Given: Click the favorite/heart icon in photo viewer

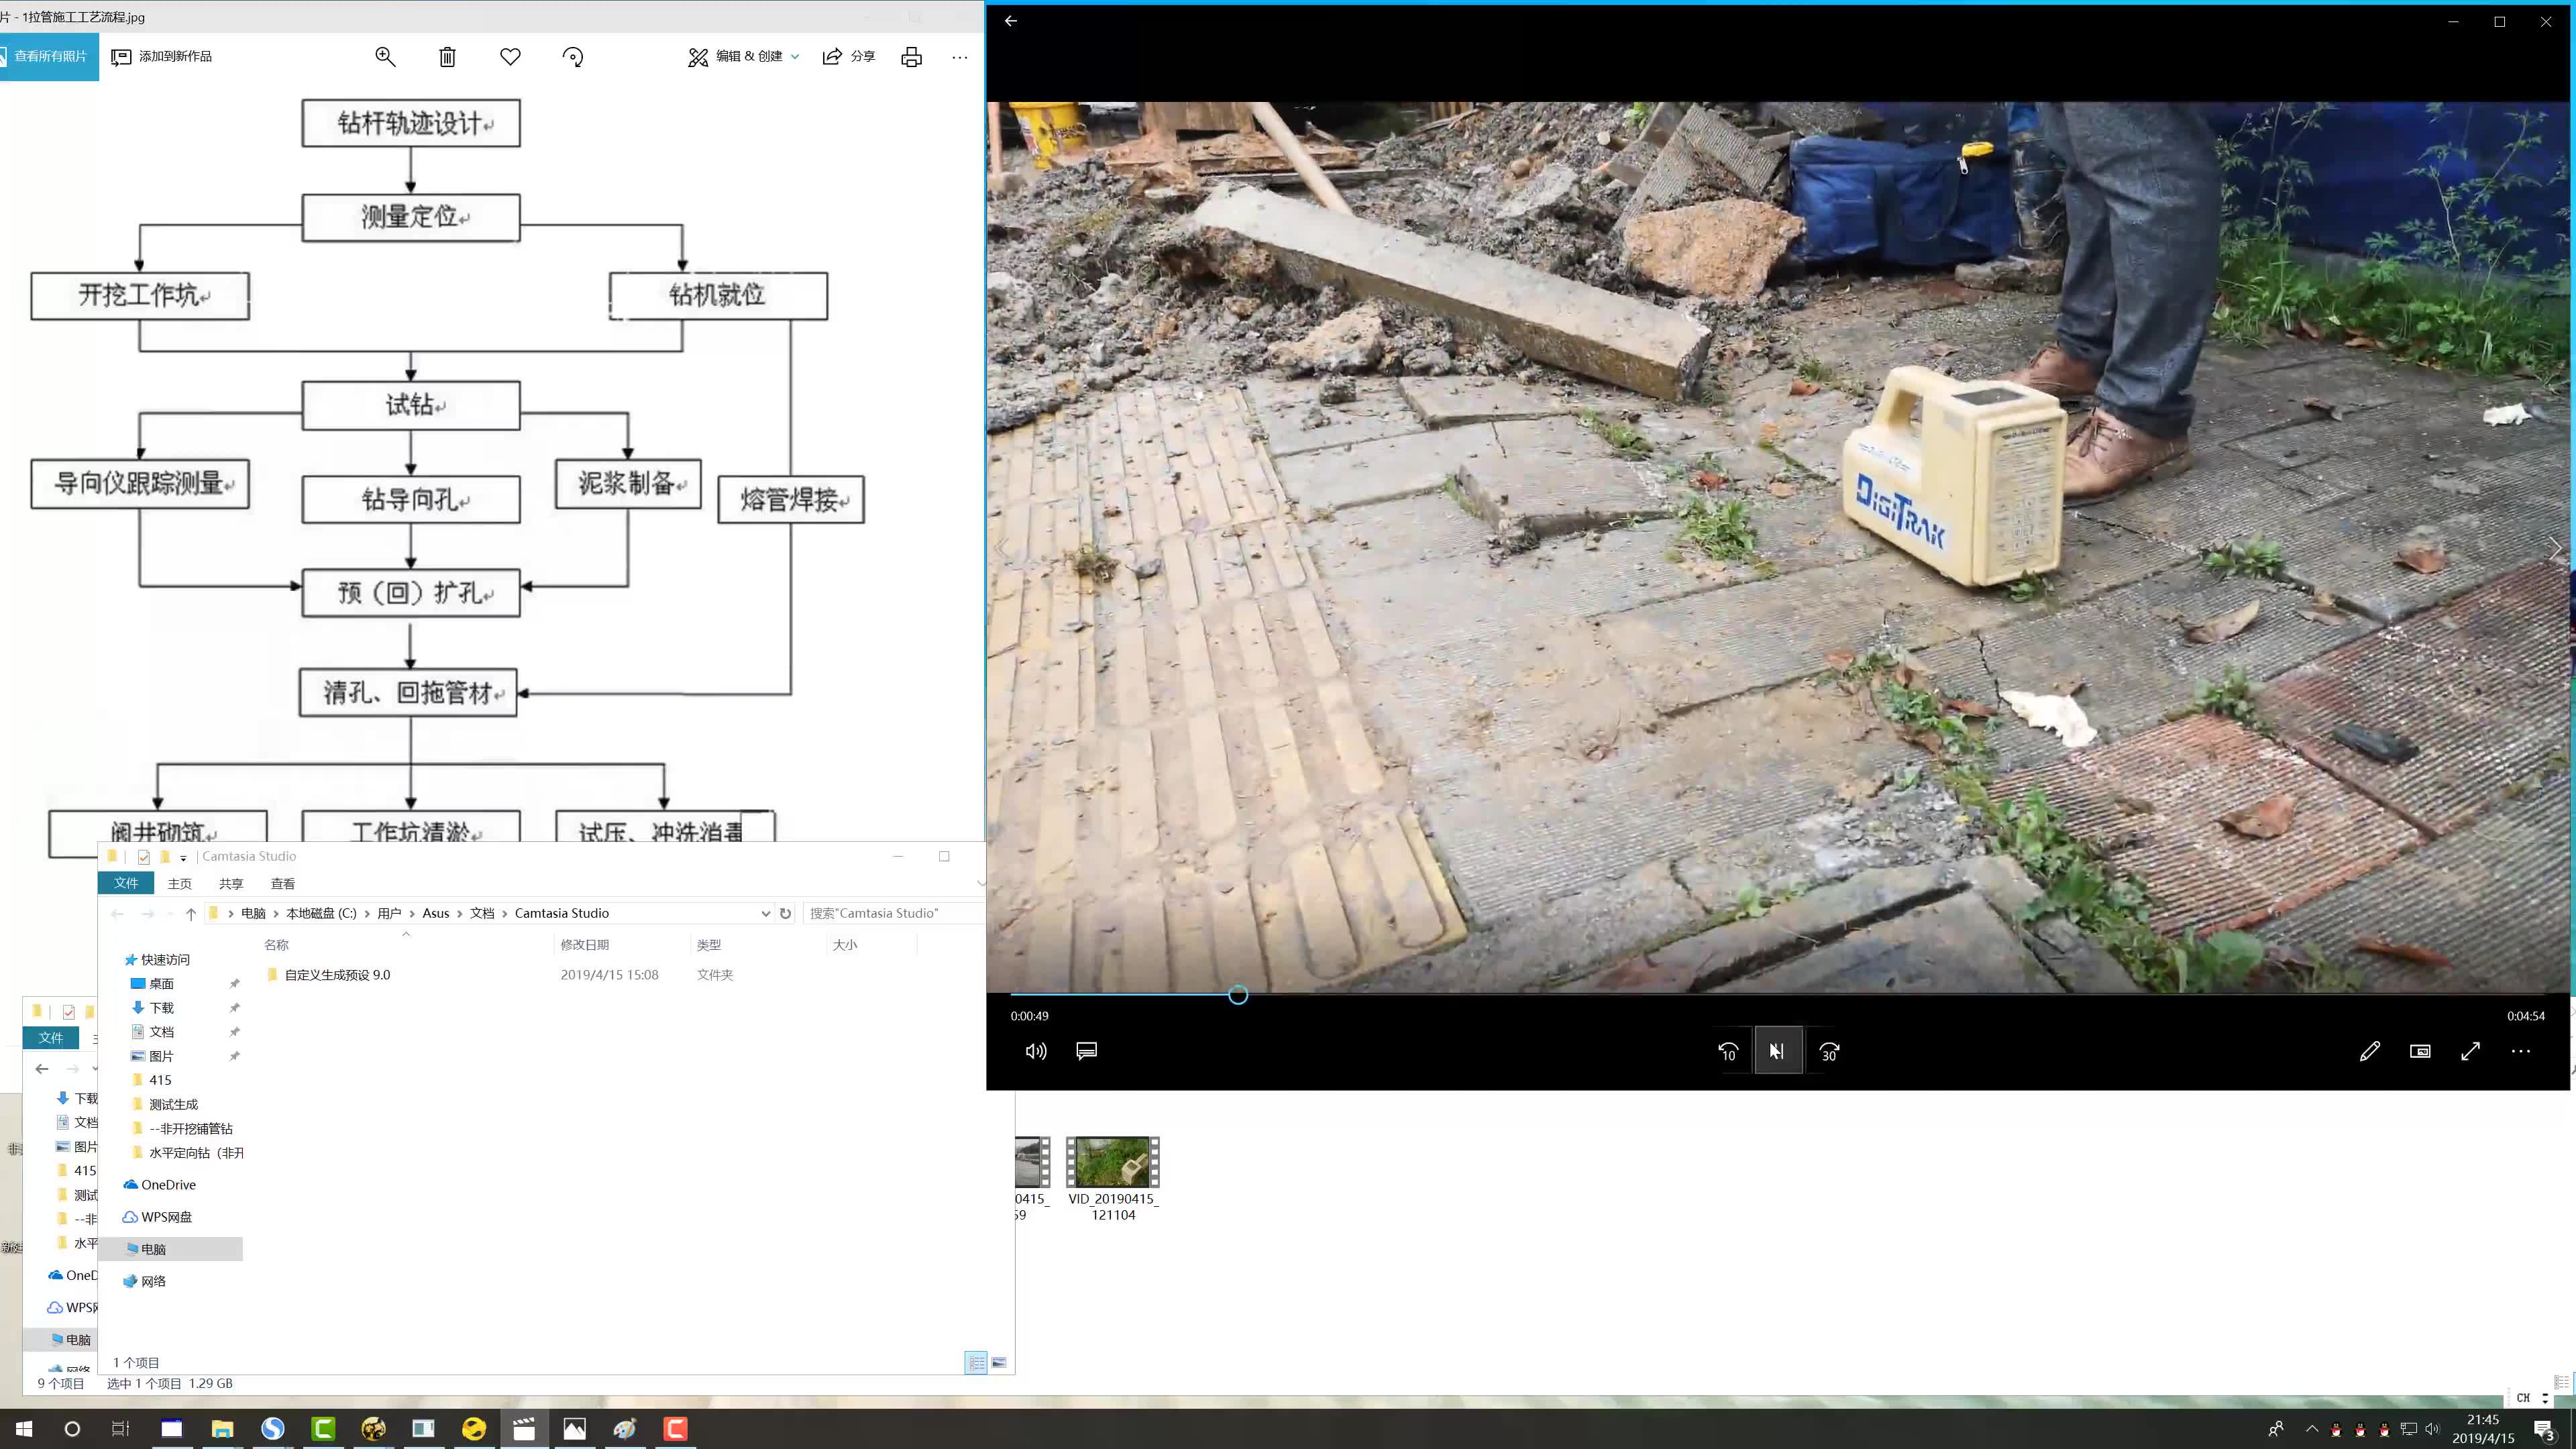Looking at the screenshot, I should [510, 56].
